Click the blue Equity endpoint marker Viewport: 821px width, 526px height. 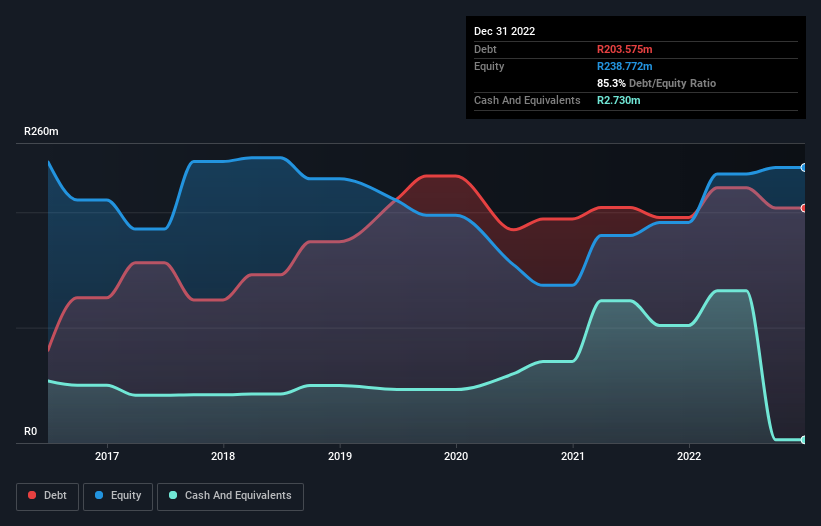[x=804, y=167]
